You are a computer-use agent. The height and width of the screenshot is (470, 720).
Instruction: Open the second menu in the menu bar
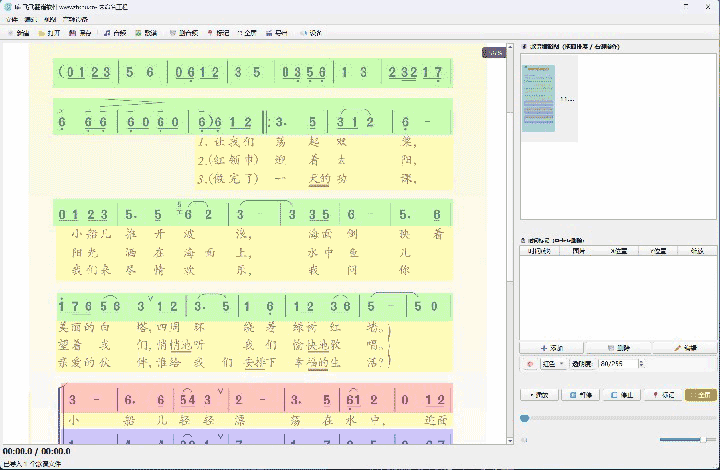30,19
